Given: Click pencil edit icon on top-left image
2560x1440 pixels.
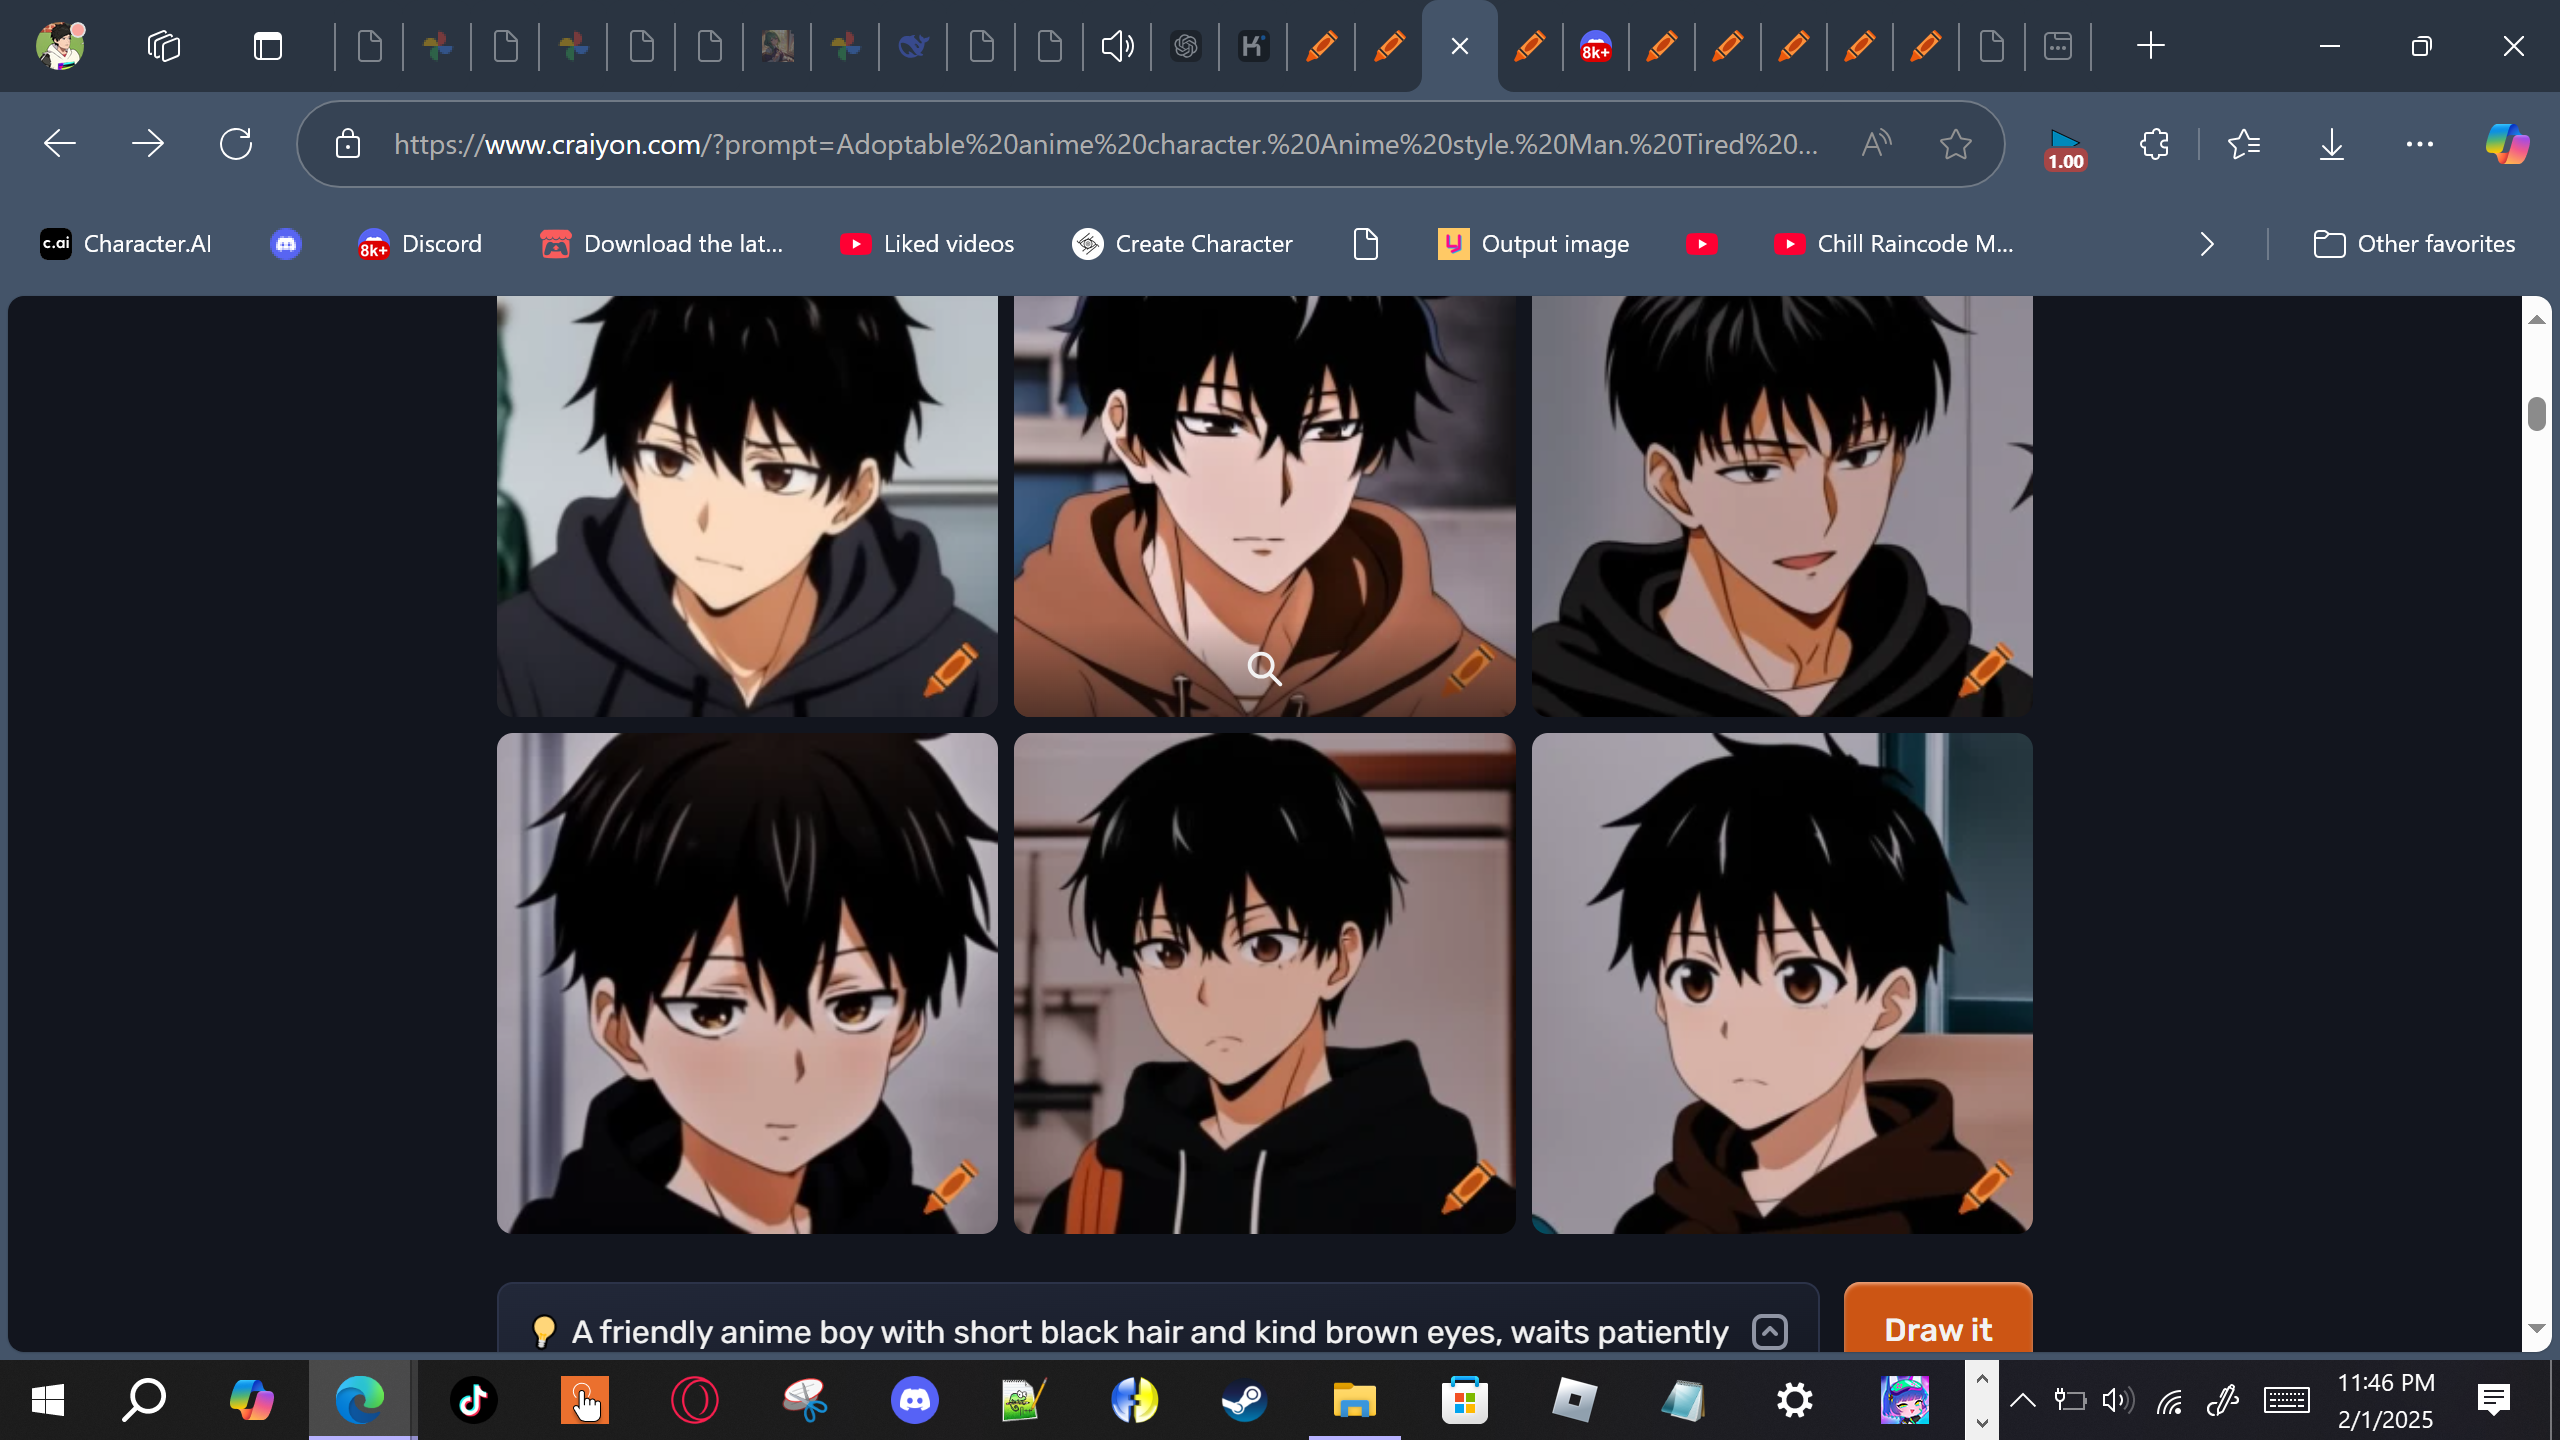Looking at the screenshot, I should 950,668.
